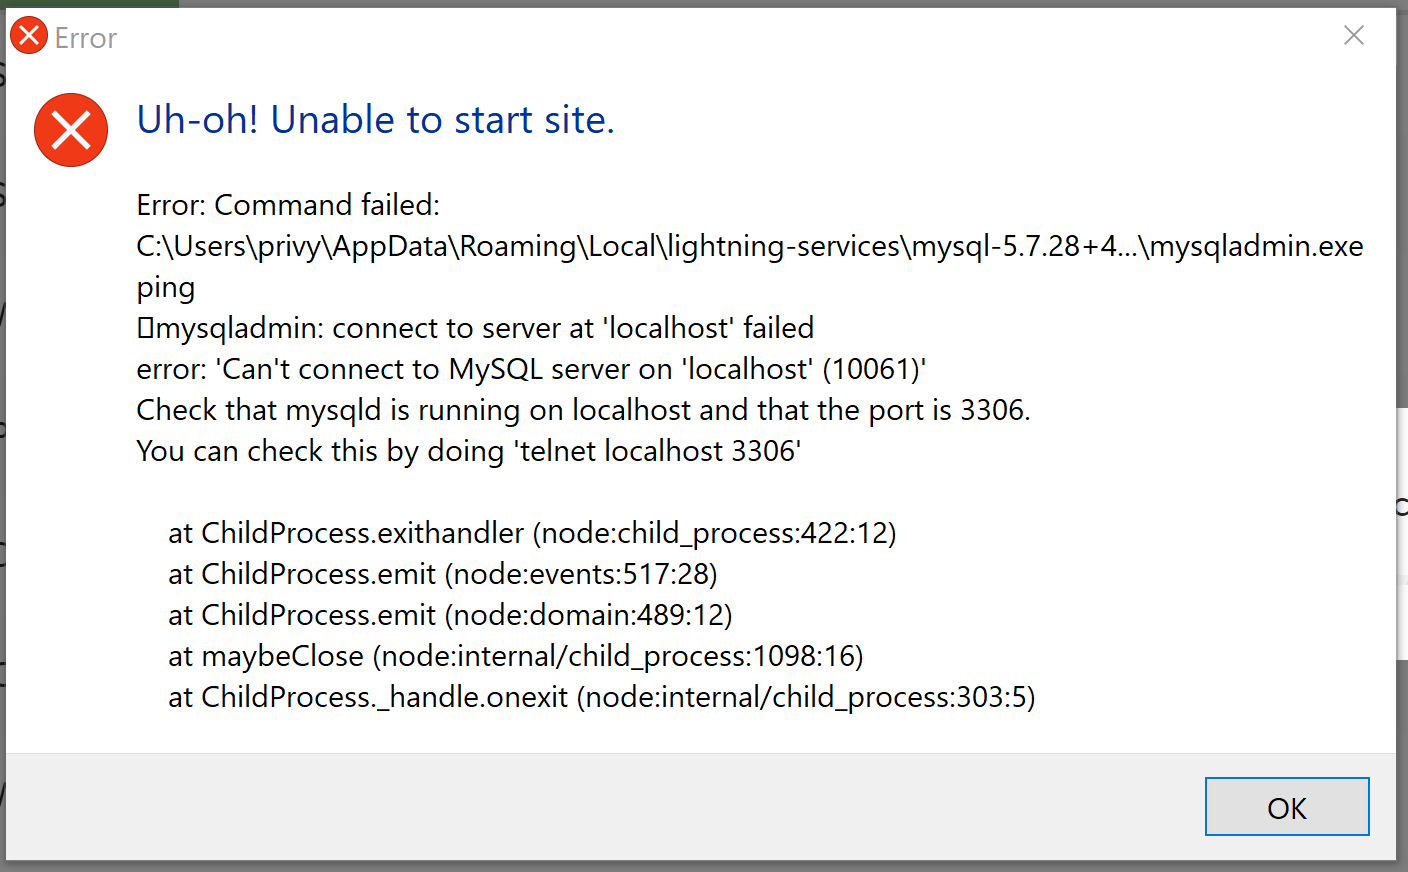This screenshot has width=1408, height=872.
Task: Click the 'connect to server at localhost failed' line
Action: [485, 328]
